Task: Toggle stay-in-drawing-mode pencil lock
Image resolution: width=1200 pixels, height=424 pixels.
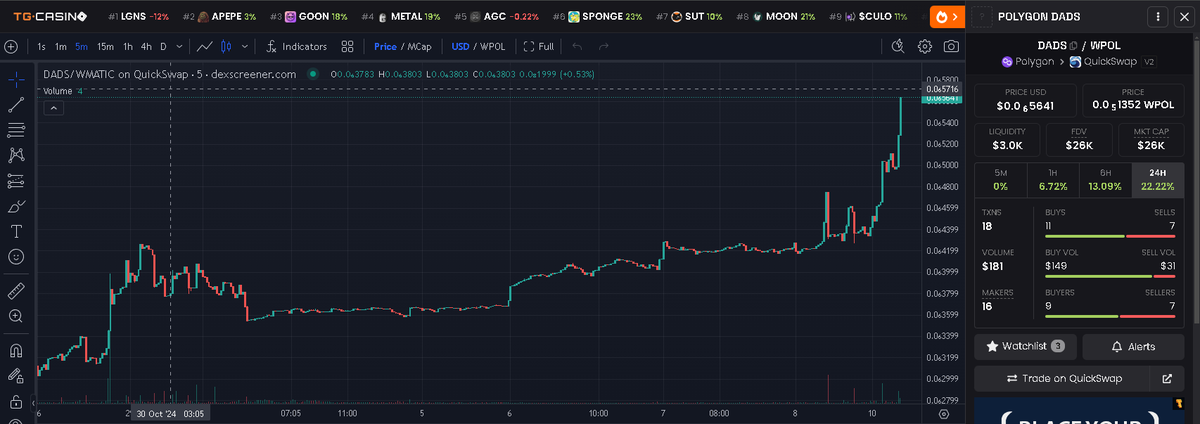Action: coord(16,377)
